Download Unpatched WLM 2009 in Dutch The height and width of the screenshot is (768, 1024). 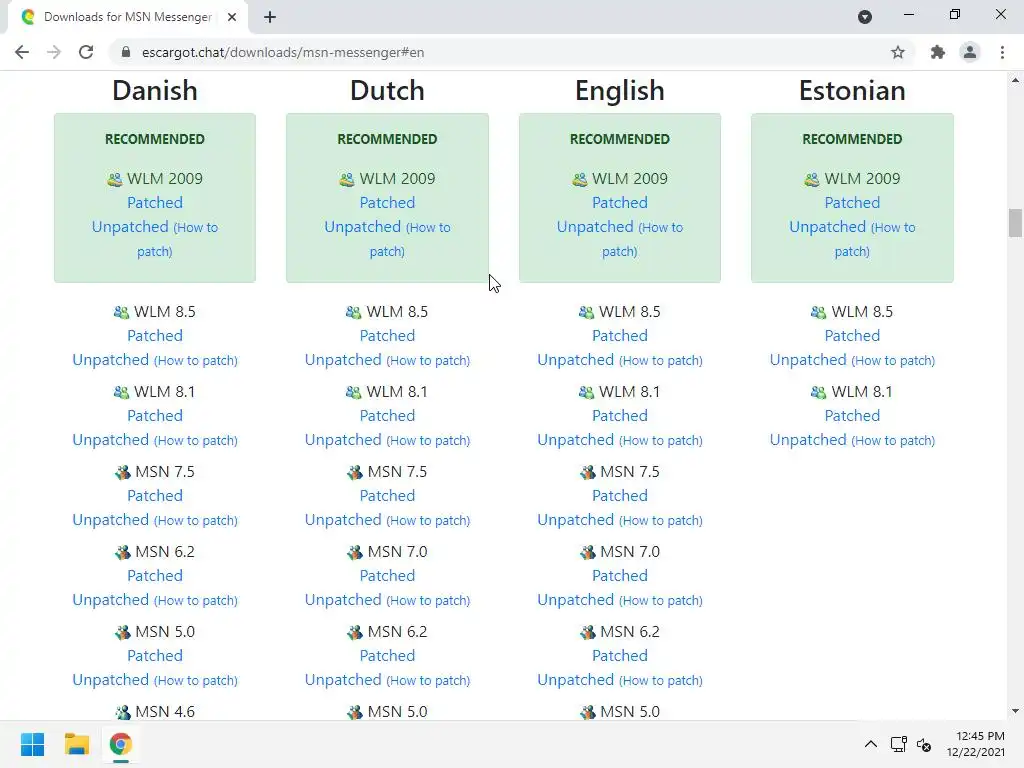click(x=362, y=227)
